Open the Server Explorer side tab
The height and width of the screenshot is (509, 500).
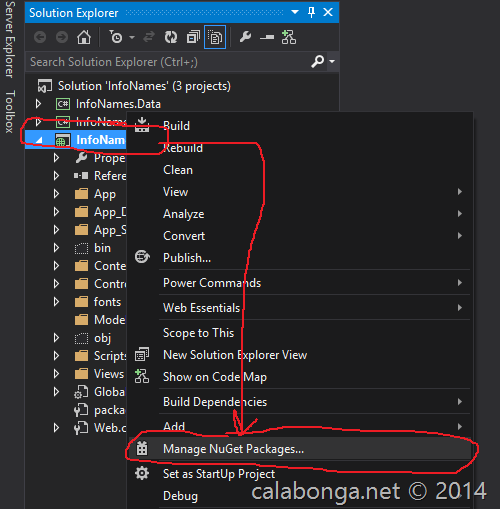pos(10,39)
